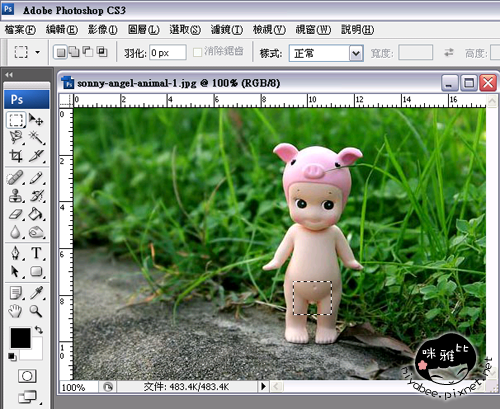
Task: Select the Zoom tool
Action: [36, 311]
